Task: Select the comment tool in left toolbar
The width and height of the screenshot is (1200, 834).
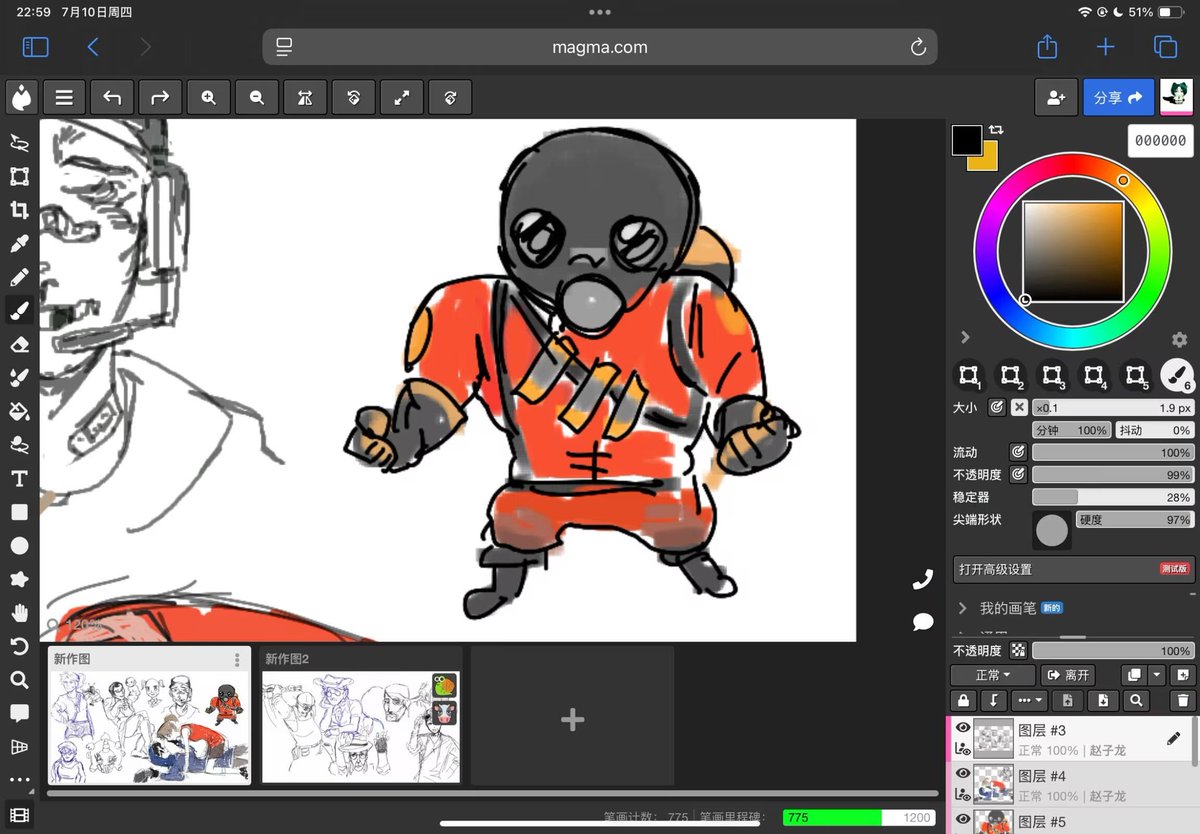Action: [x=19, y=713]
